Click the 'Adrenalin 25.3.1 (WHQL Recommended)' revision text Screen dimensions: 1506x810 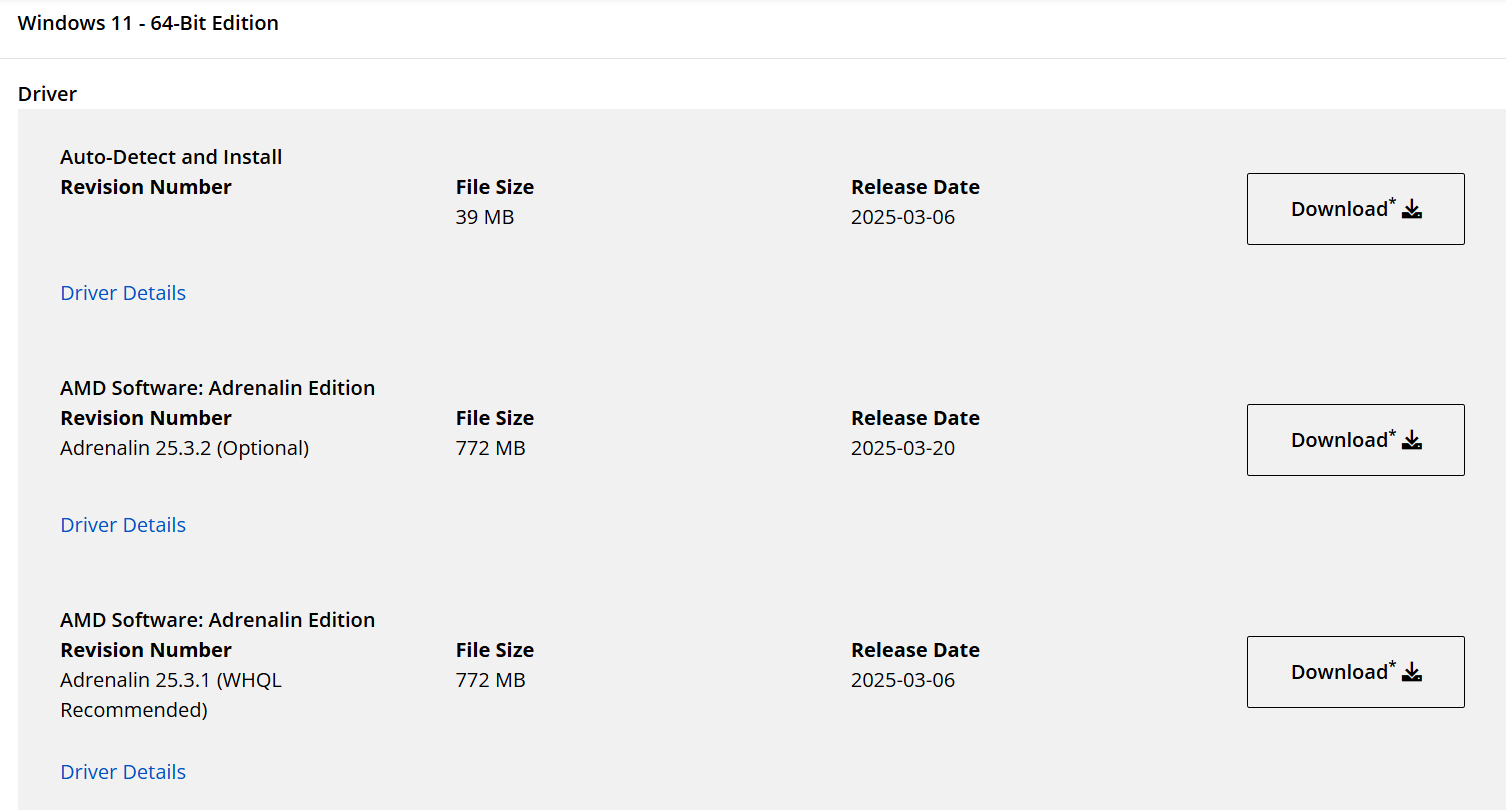[171, 695]
